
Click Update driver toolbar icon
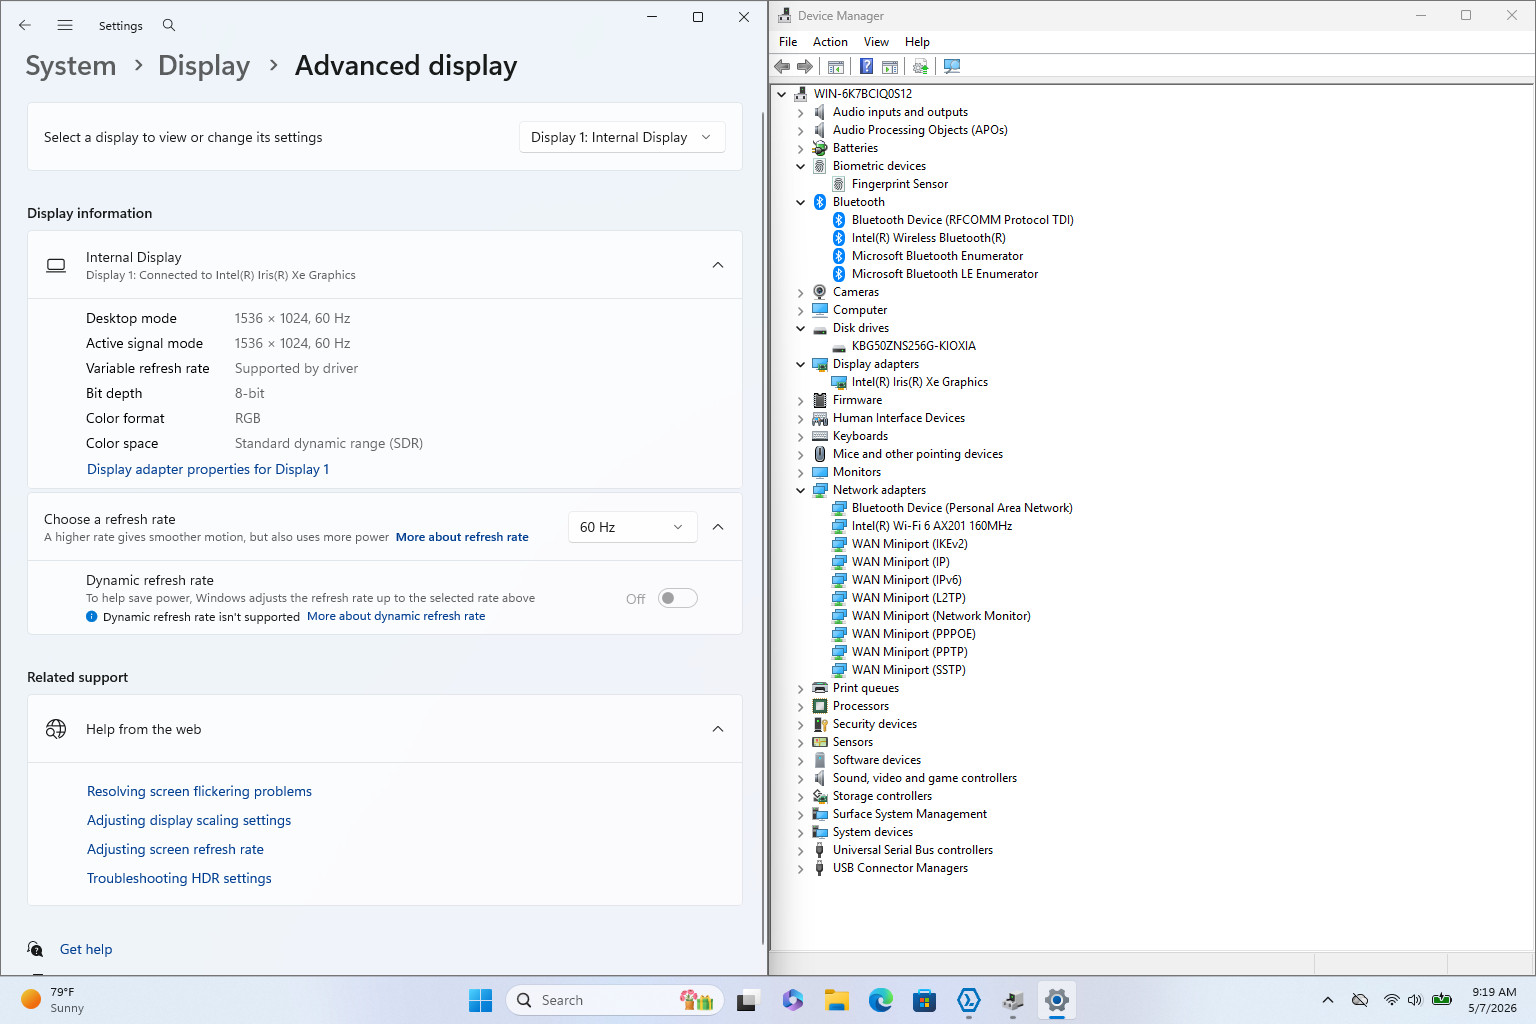[920, 66]
